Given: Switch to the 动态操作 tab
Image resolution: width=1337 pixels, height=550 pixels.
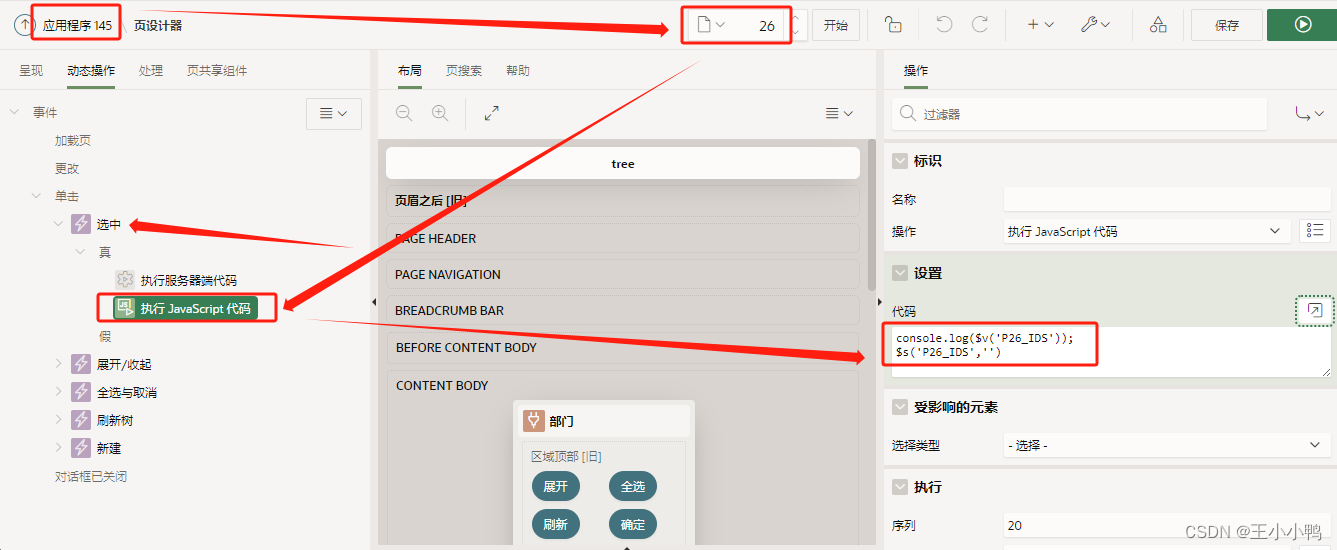Looking at the screenshot, I should click(x=91, y=71).
